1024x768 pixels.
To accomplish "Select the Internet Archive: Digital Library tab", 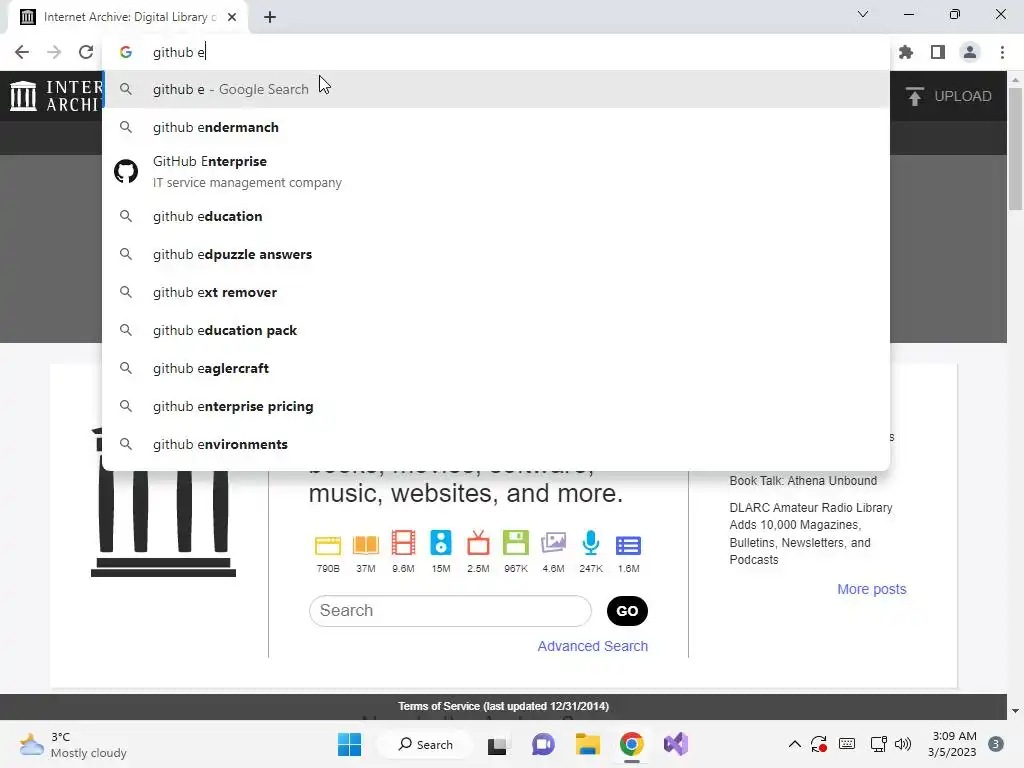I will click(128, 17).
